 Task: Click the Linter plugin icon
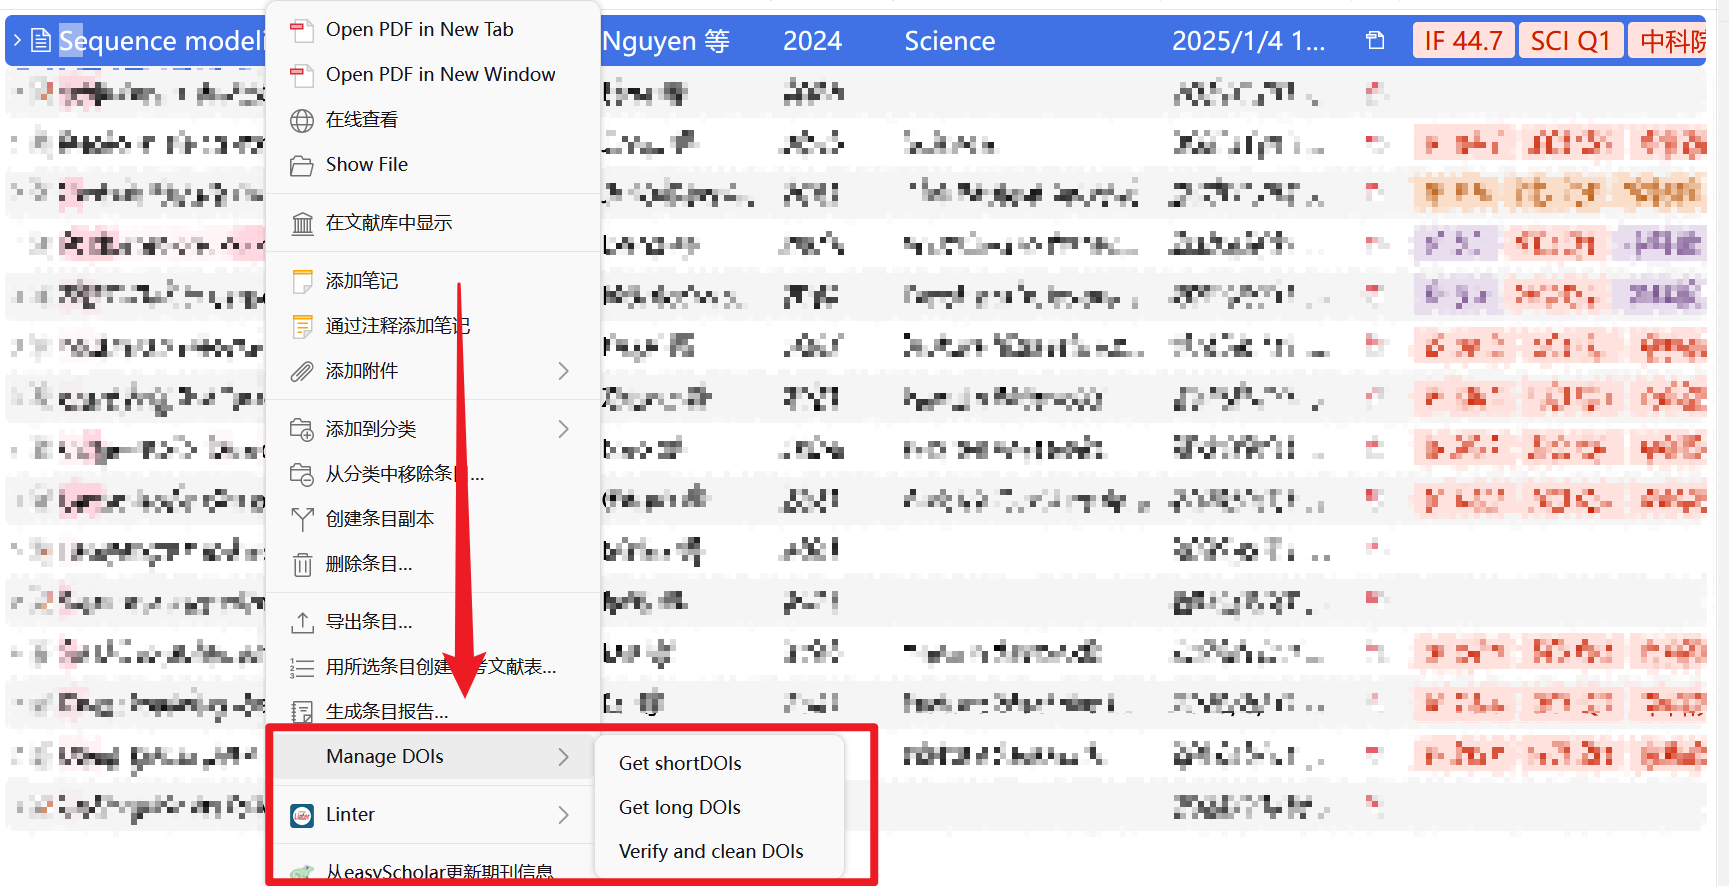(301, 816)
